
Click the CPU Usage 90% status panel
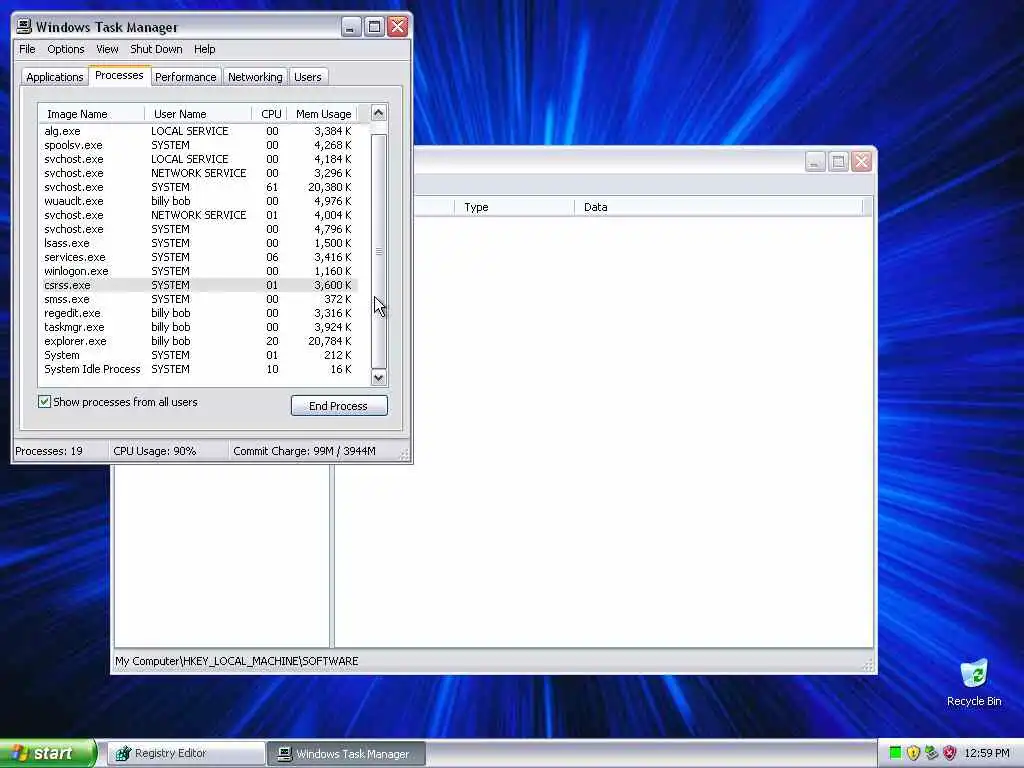(x=168, y=451)
